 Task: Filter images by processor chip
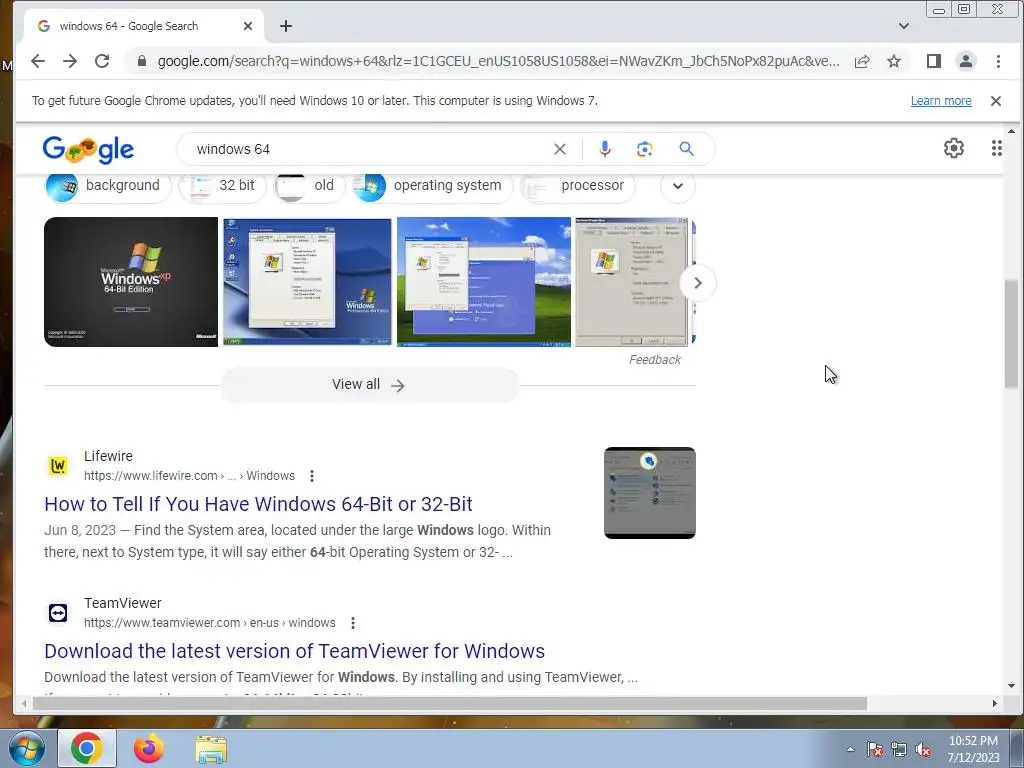pyautogui.click(x=578, y=186)
